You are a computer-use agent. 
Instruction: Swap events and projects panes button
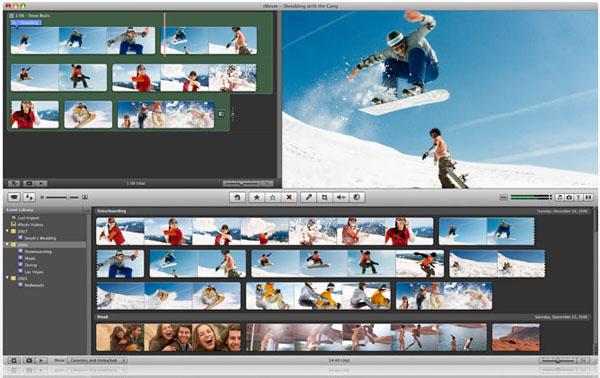tap(29, 197)
